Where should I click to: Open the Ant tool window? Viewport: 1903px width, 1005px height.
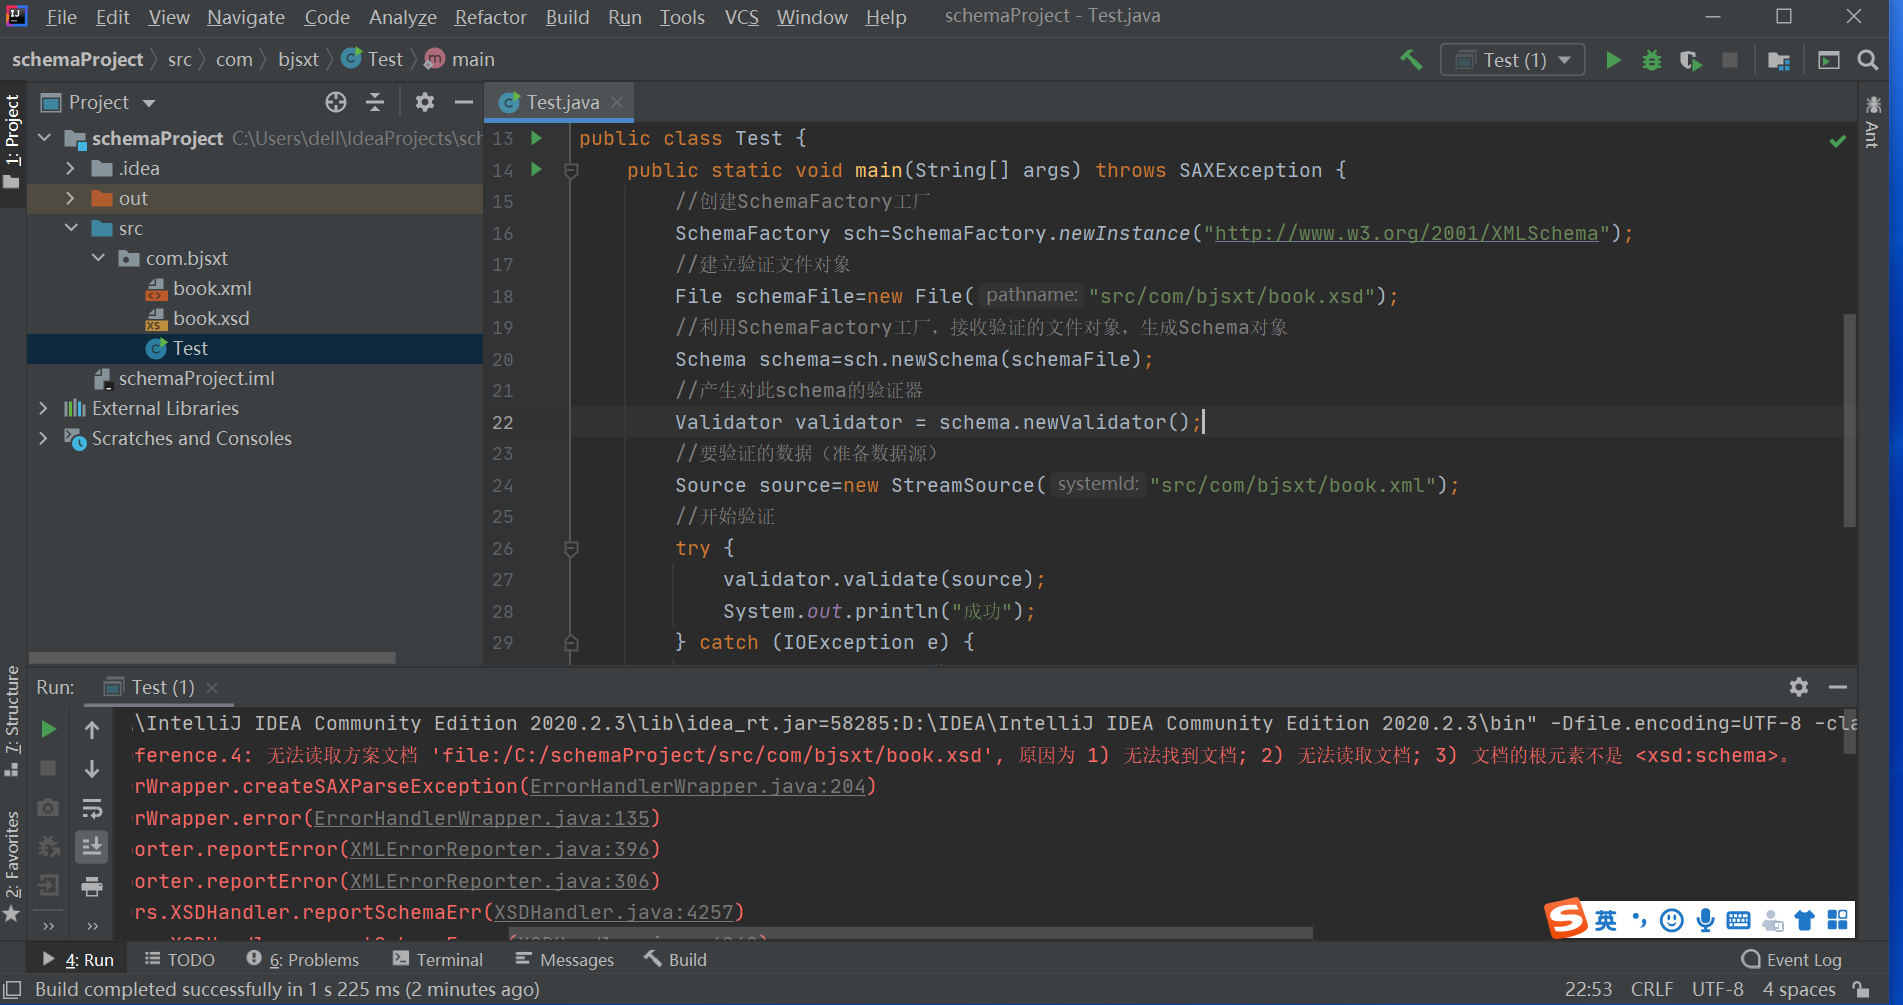click(1872, 122)
